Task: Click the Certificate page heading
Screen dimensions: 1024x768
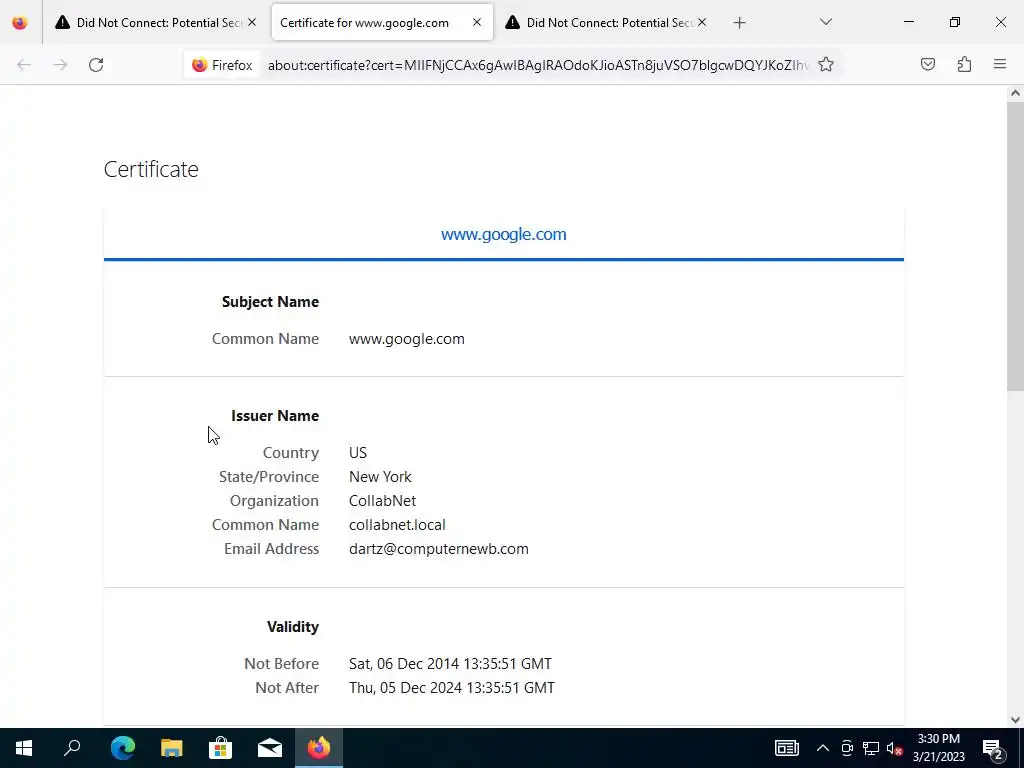Action: (x=151, y=169)
